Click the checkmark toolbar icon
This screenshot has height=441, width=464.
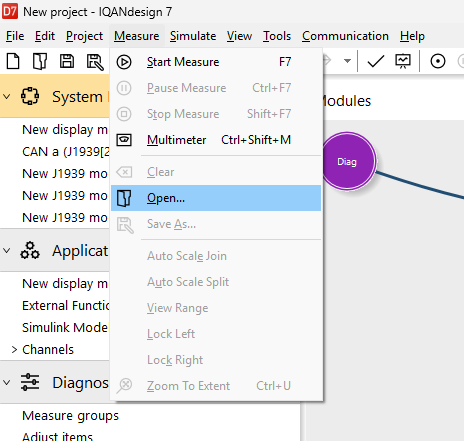(x=376, y=61)
